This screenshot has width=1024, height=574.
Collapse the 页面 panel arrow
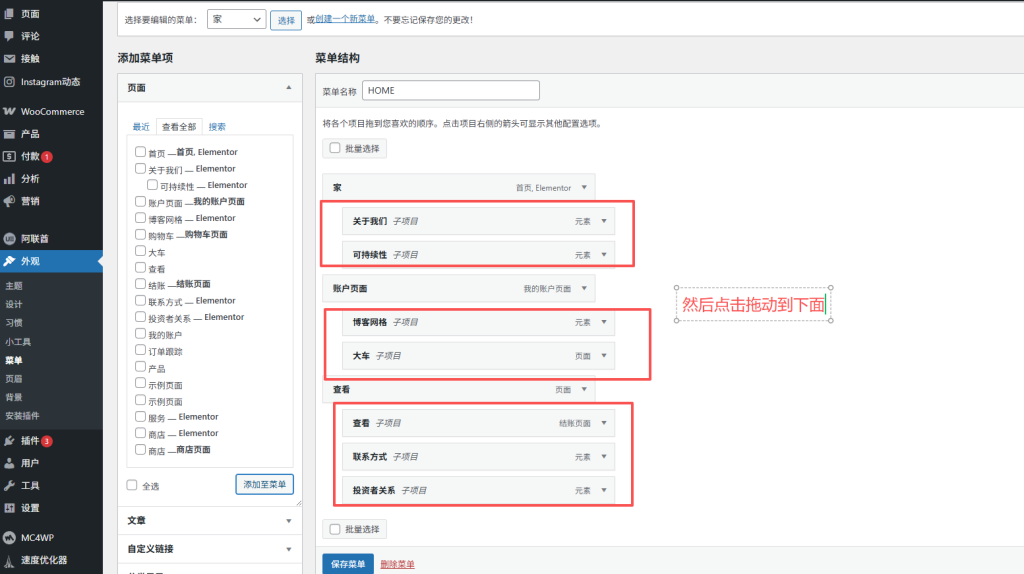click(x=289, y=88)
